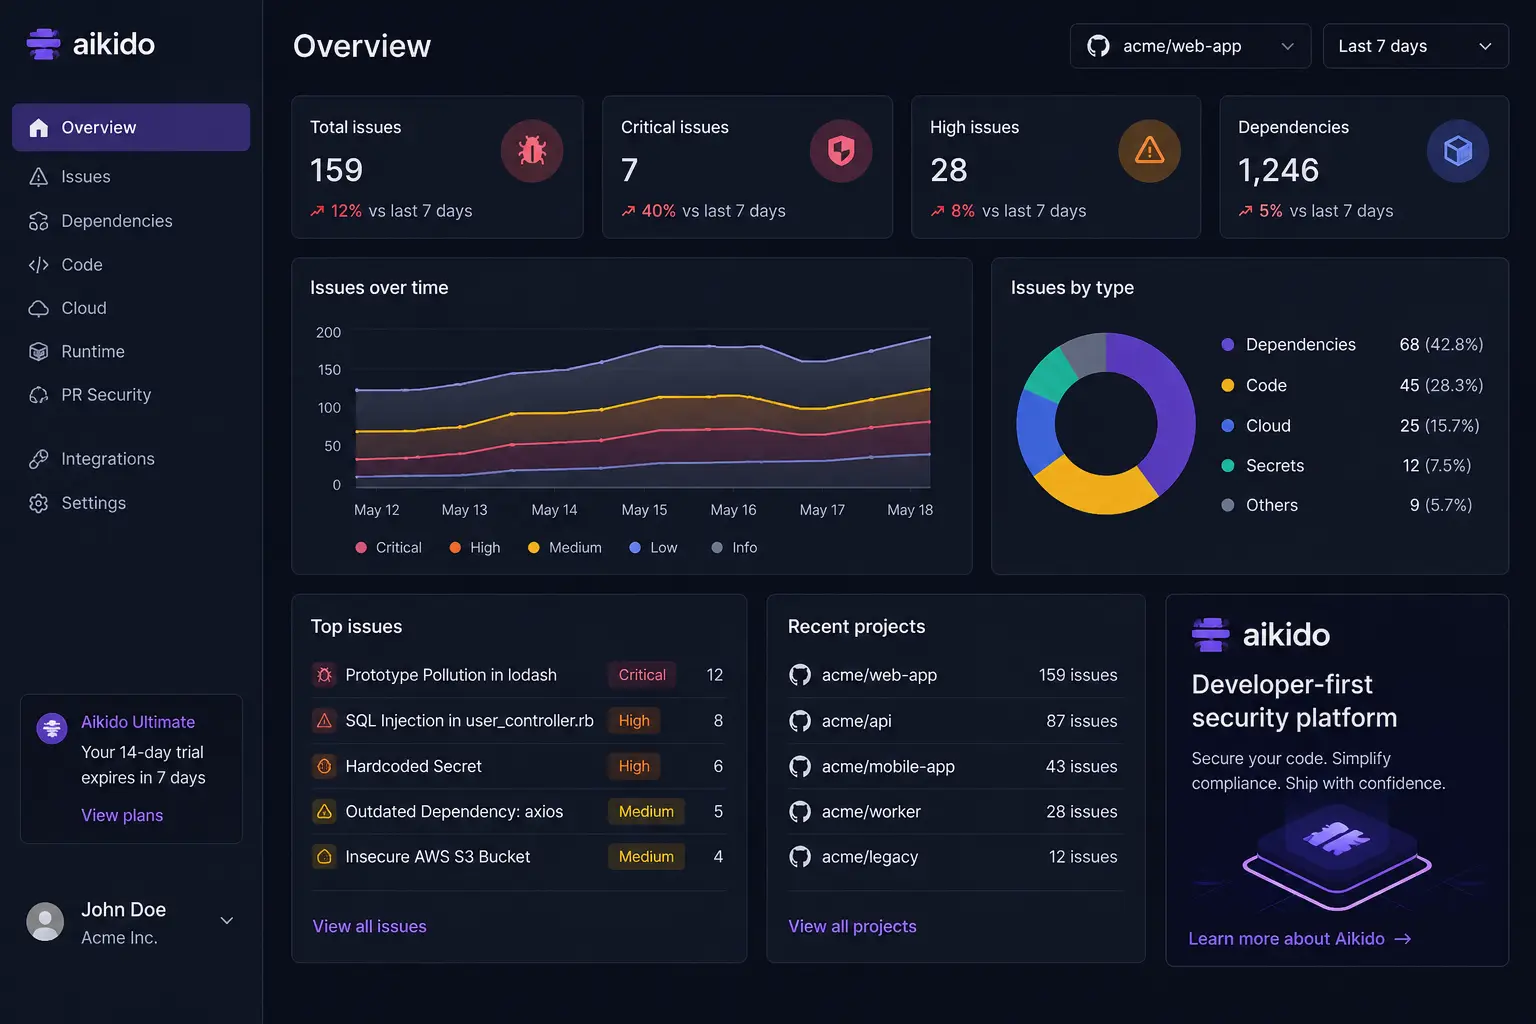Click the "1,246" Dependencies count

[x=1279, y=170]
